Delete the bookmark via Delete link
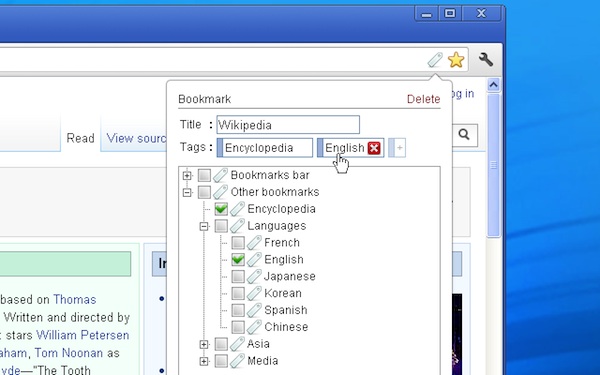The image size is (600, 375). 424,99
